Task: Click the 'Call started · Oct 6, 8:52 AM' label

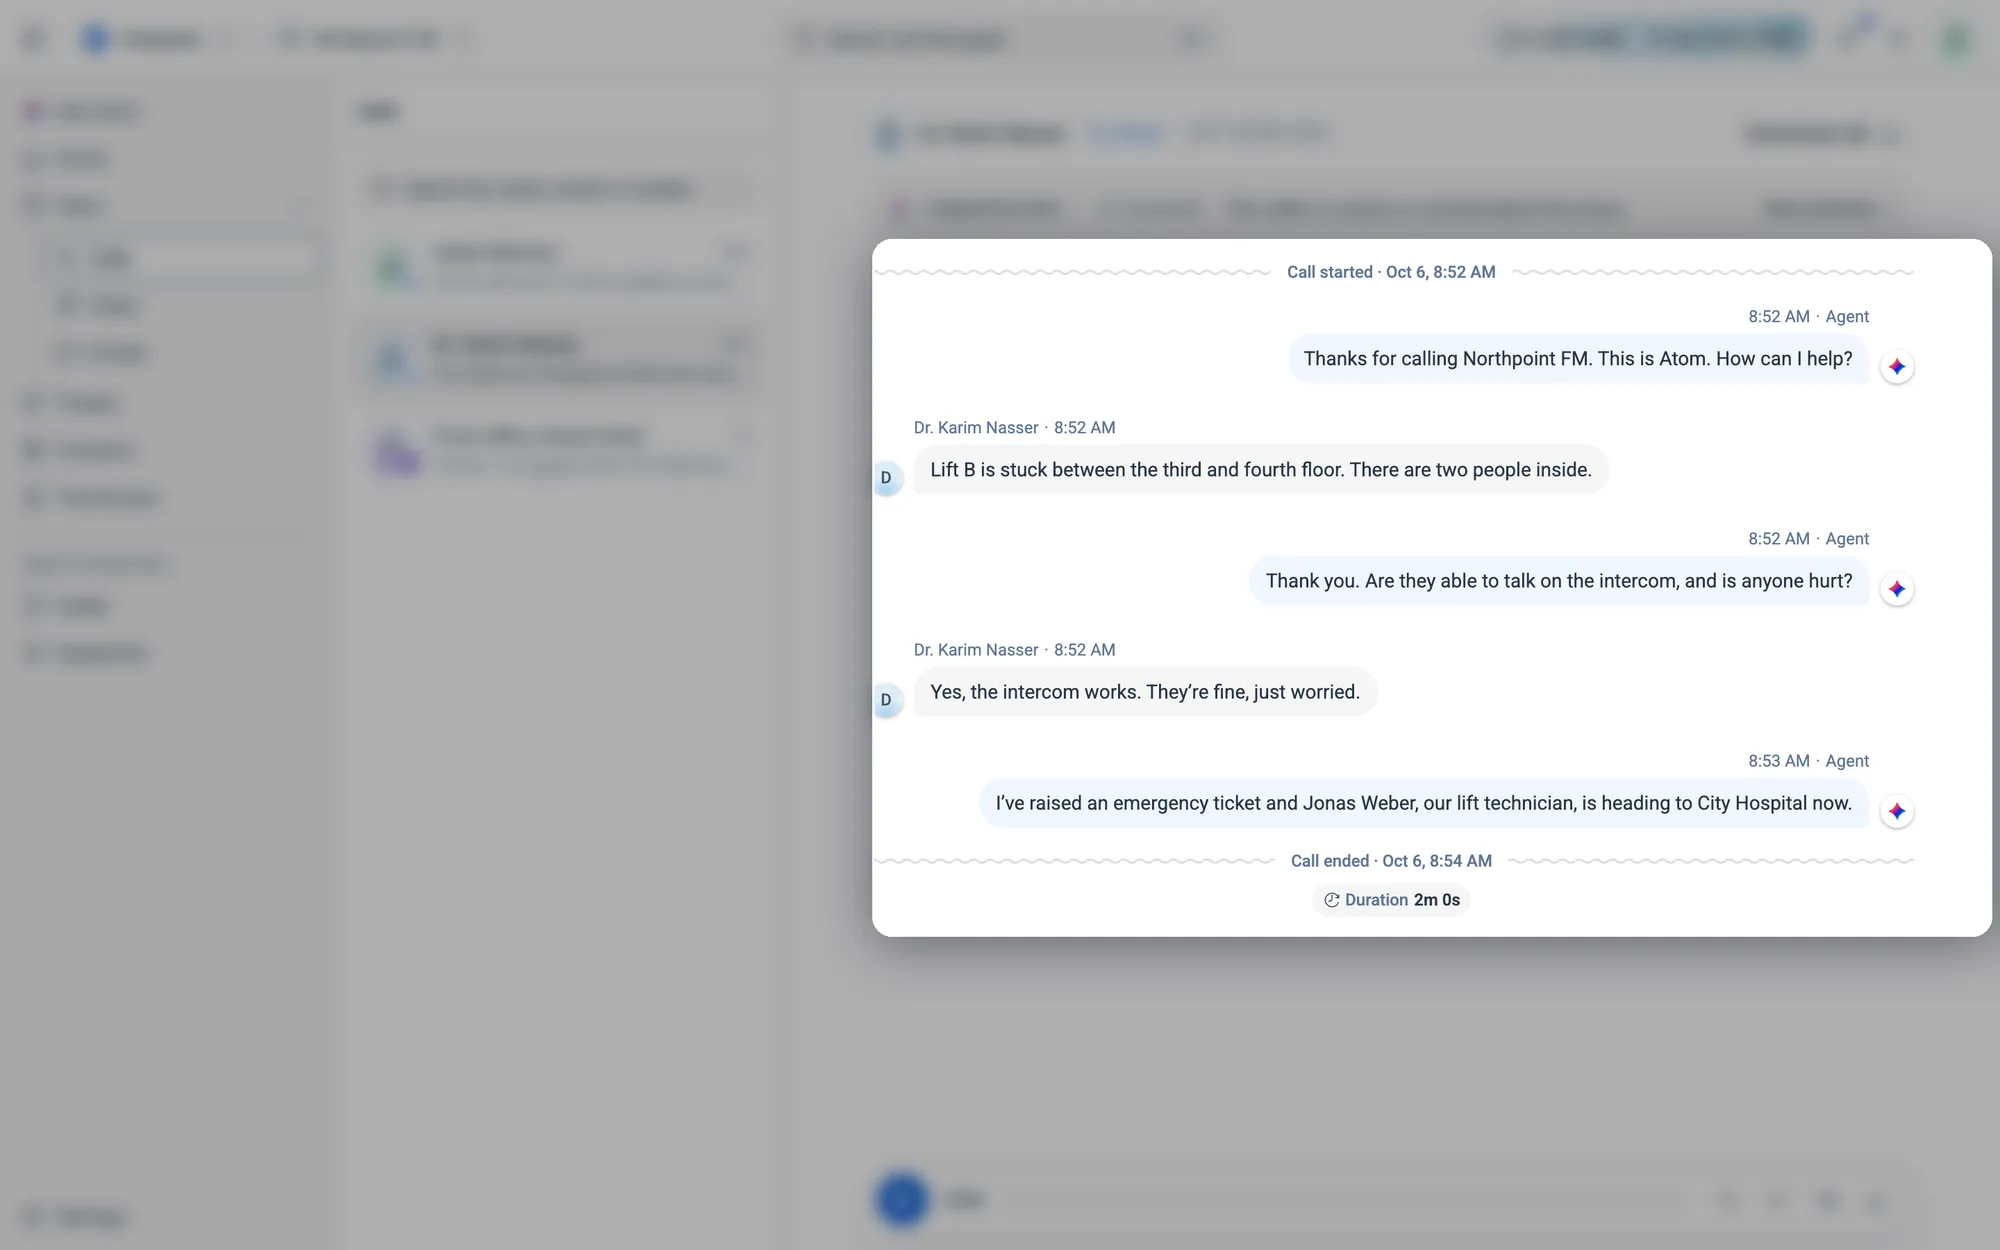Action: [1391, 272]
